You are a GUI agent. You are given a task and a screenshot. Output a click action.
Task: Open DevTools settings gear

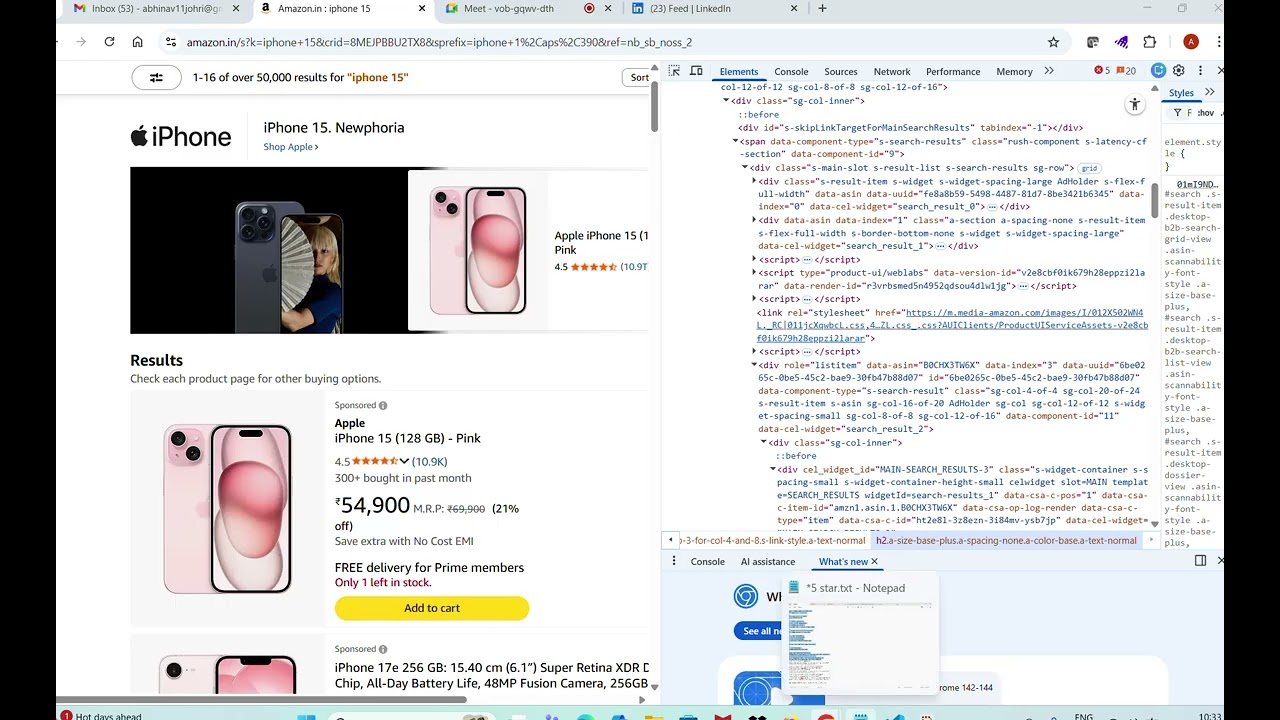click(1179, 71)
